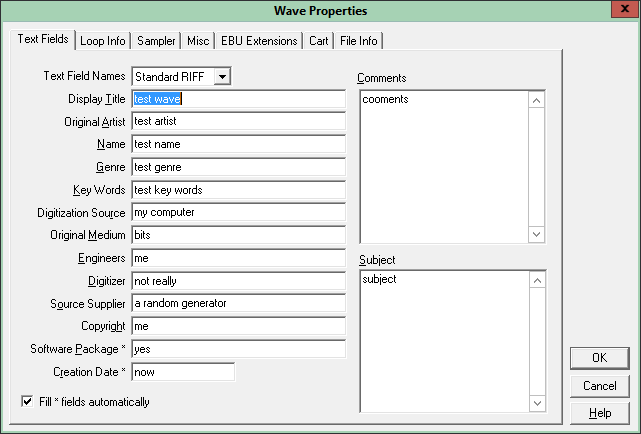Close the Wave Properties dialog
The width and height of the screenshot is (641, 434).
click(x=625, y=9)
